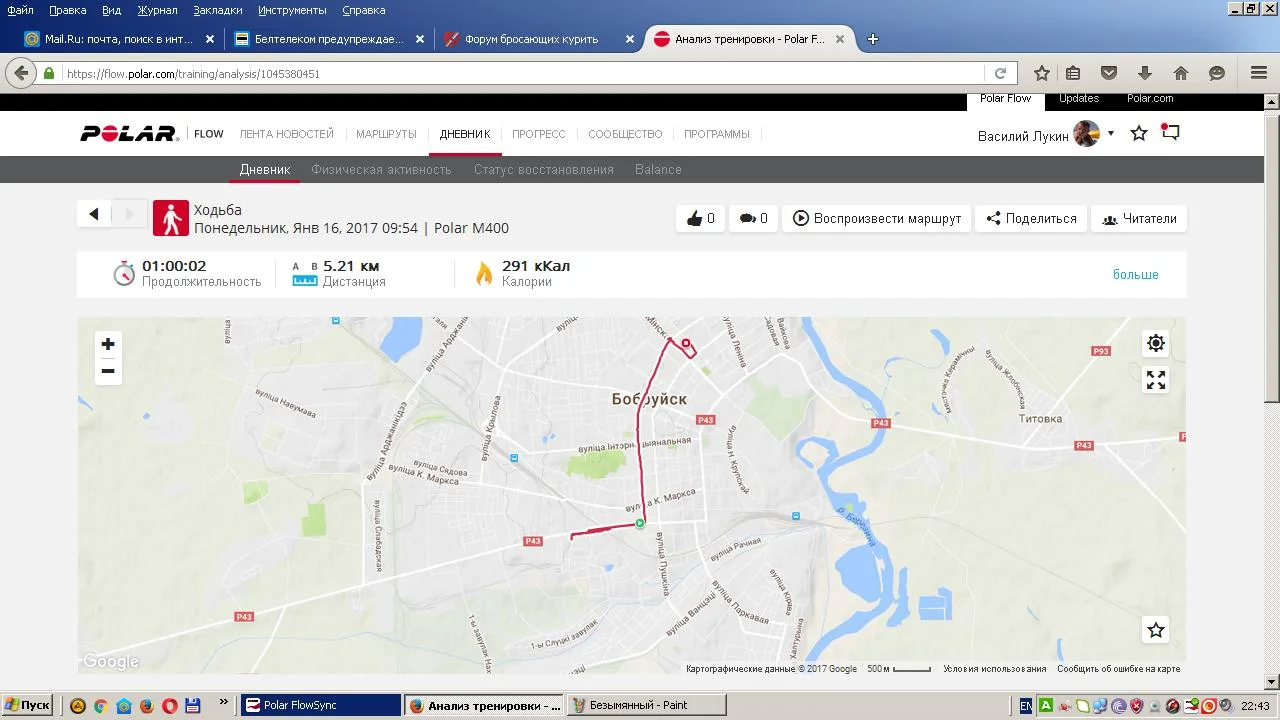
Task: Switch to the Физическая активность subtab
Action: tap(381, 170)
